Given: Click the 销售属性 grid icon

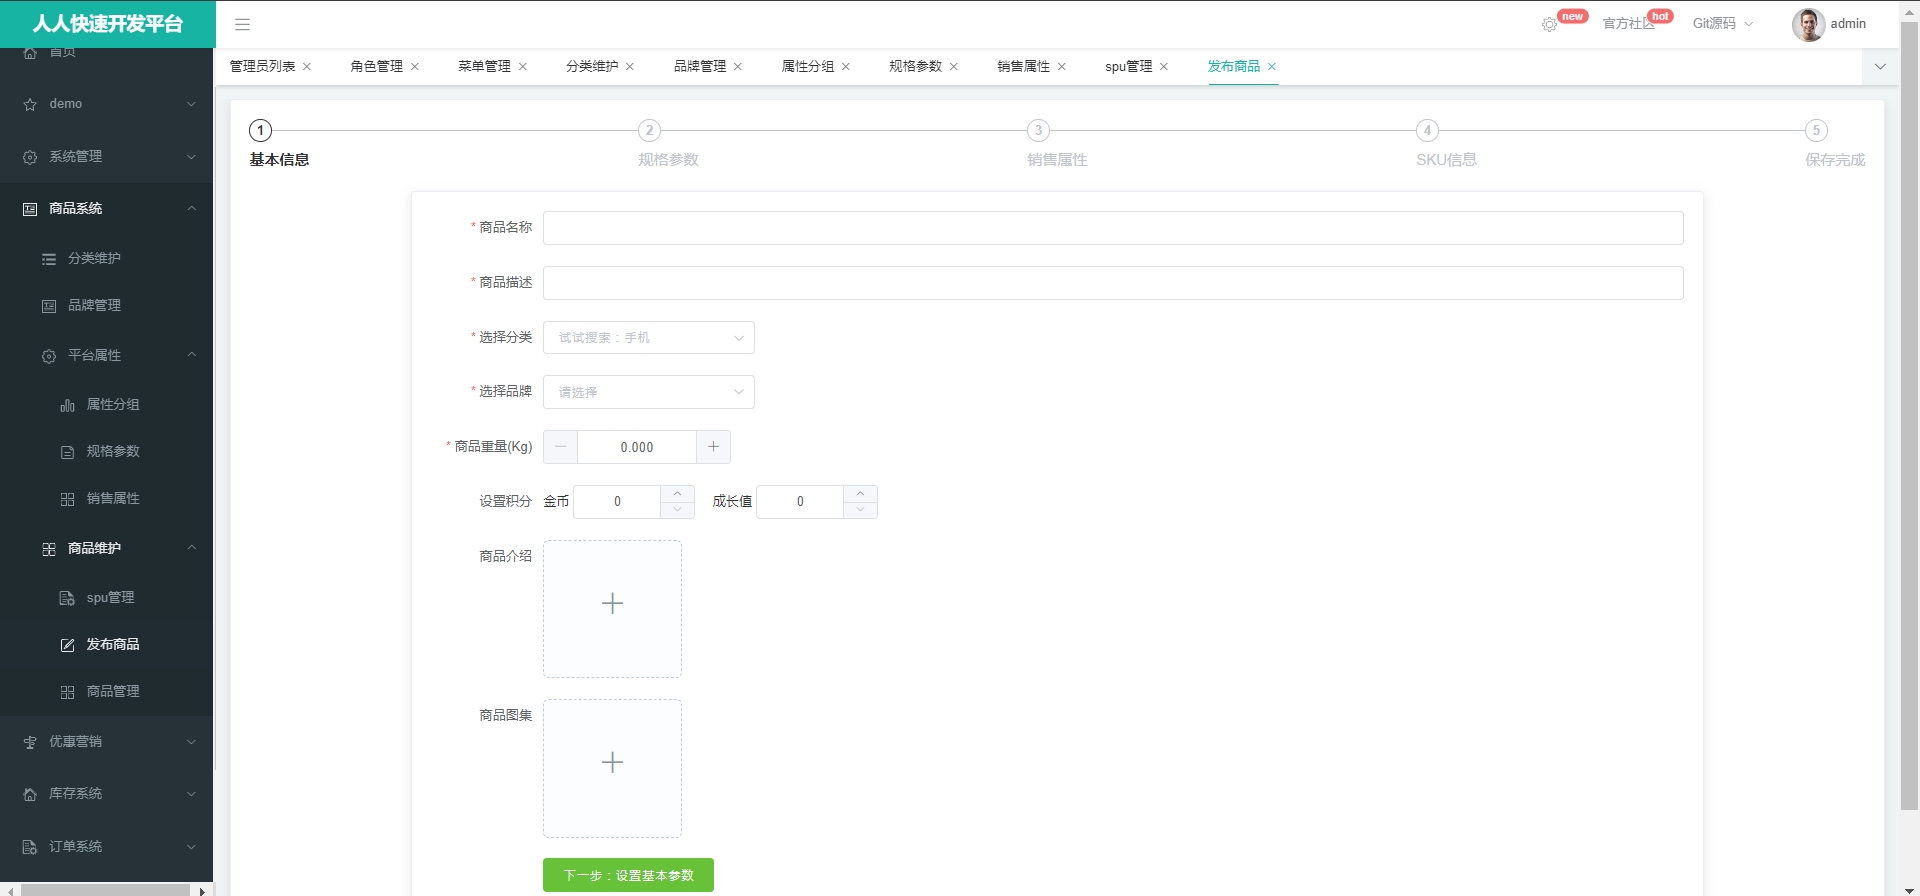Looking at the screenshot, I should coord(67,499).
